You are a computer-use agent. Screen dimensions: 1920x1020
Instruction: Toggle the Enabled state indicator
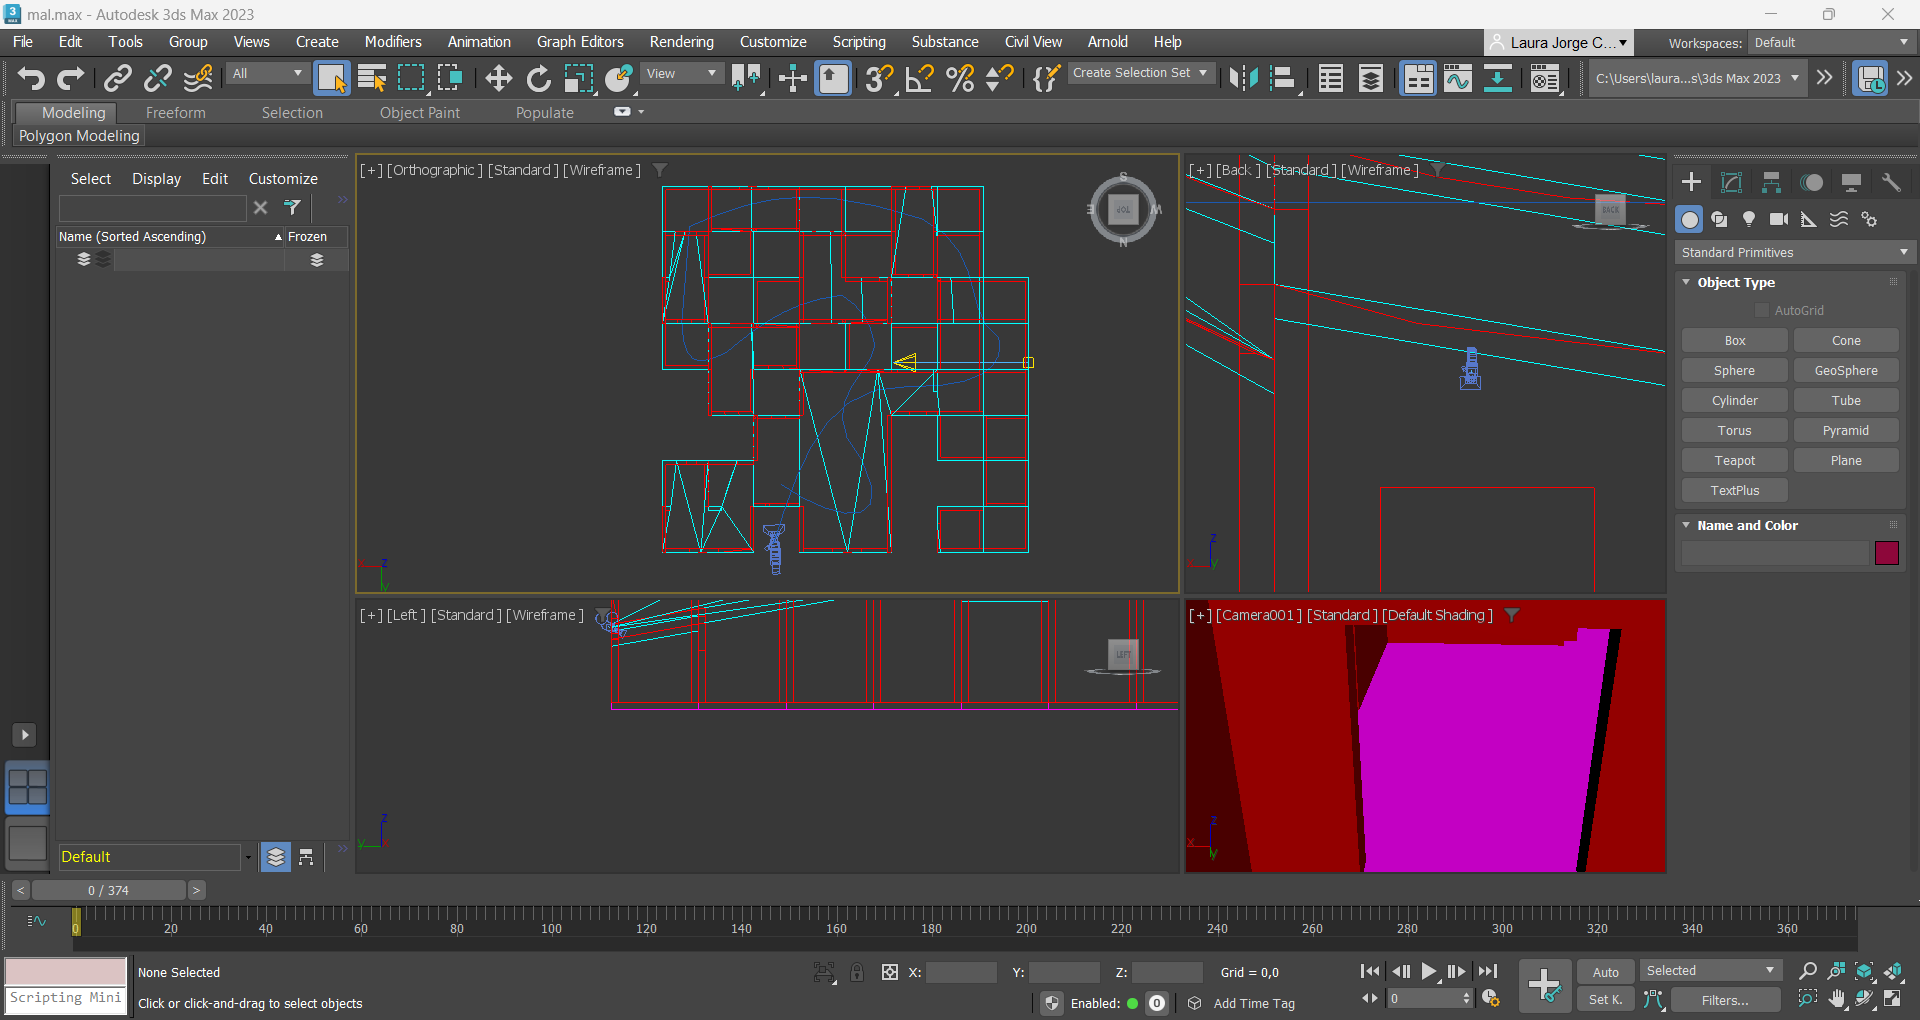(x=1133, y=1003)
